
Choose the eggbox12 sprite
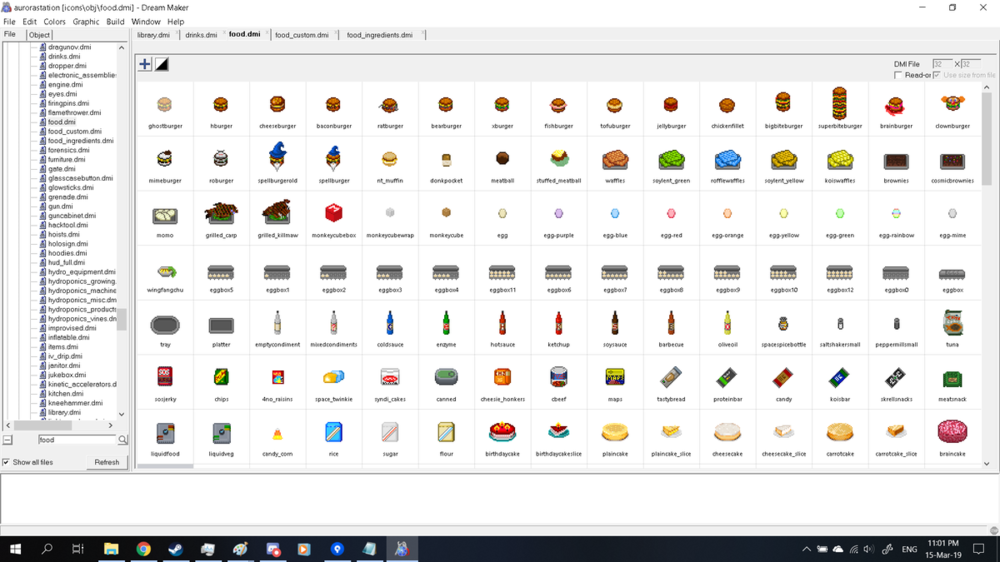[839, 274]
